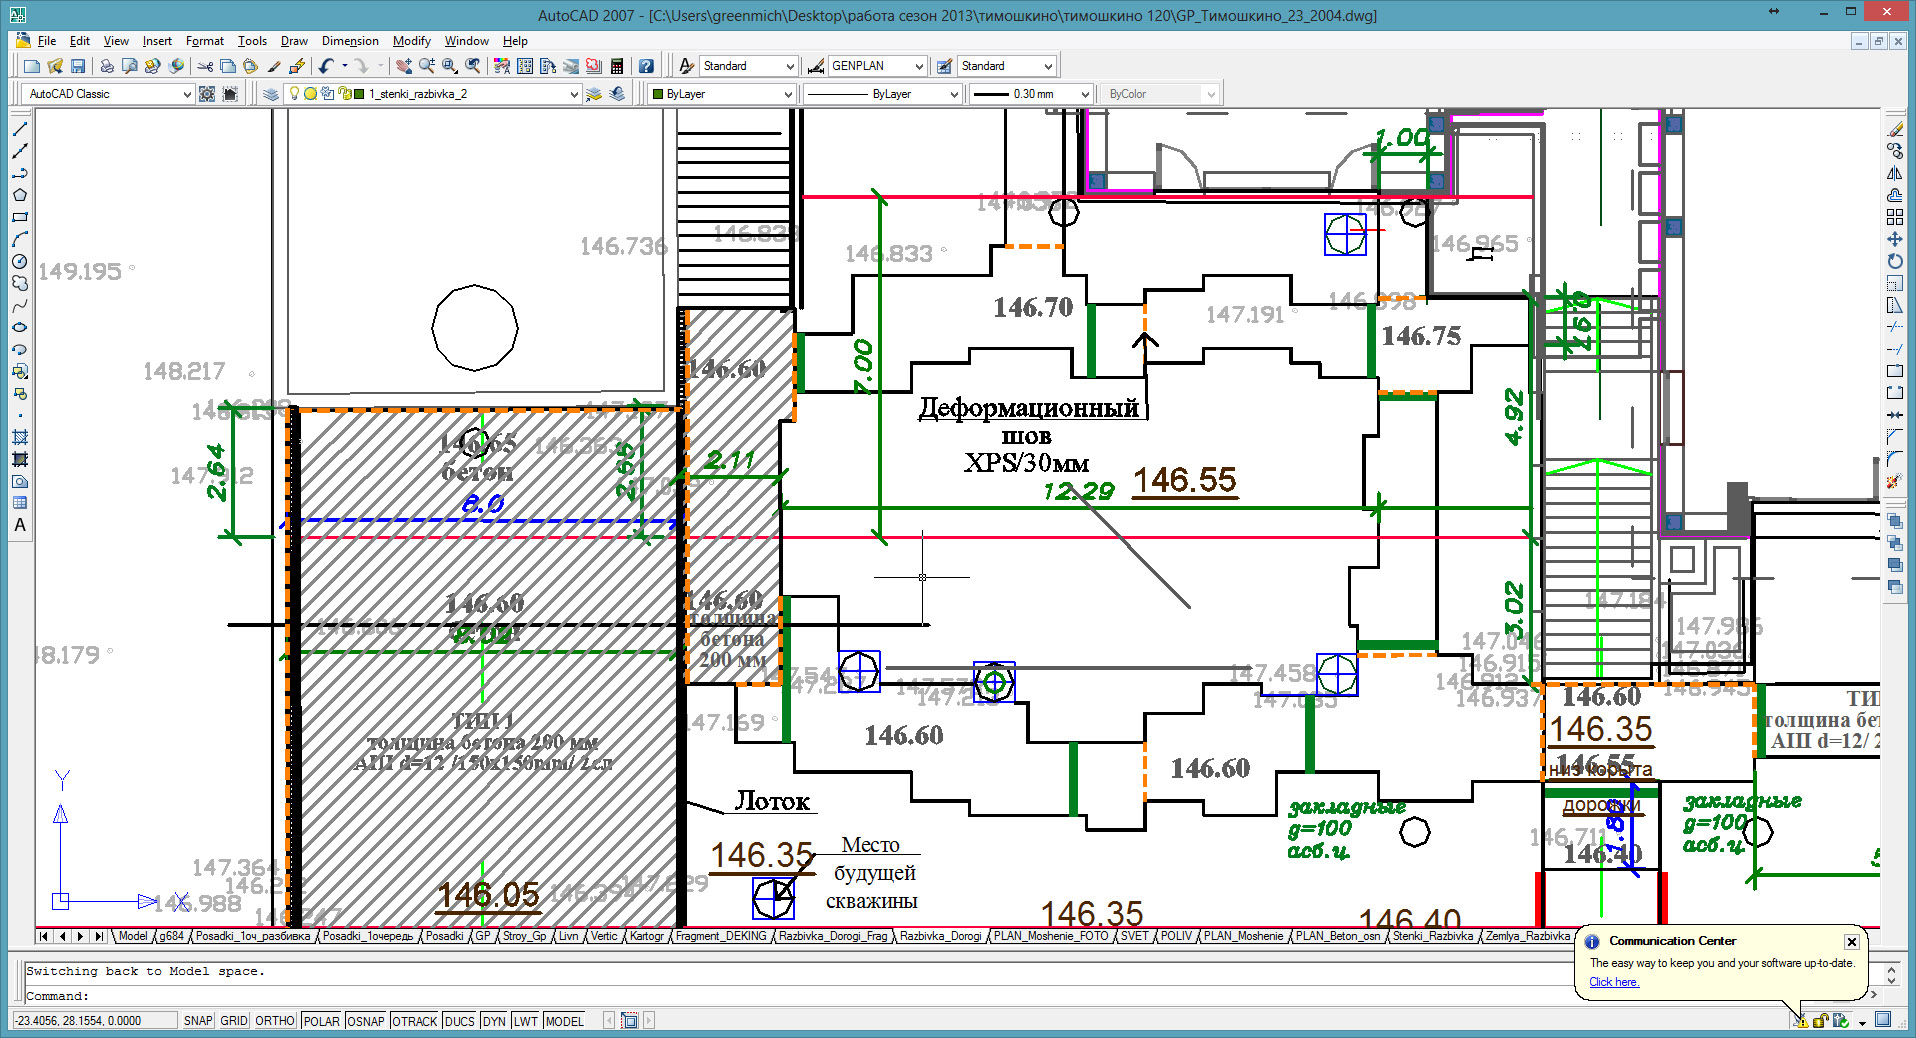
Task: Open the 1_stenki_razbivka_2 layer dropdown
Action: tap(573, 94)
